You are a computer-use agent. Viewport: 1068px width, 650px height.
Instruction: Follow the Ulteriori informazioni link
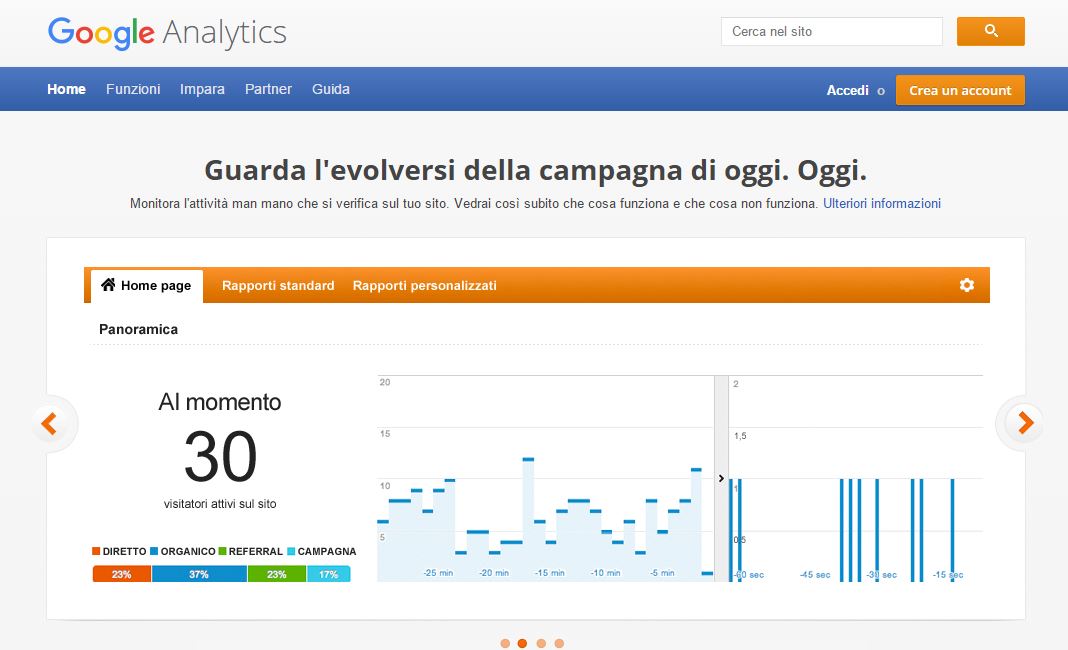(x=882, y=203)
